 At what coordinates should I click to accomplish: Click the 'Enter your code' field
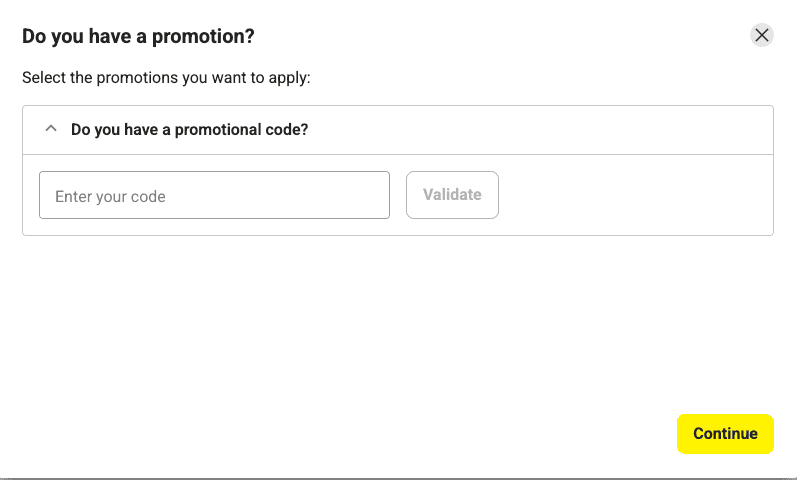click(x=214, y=195)
